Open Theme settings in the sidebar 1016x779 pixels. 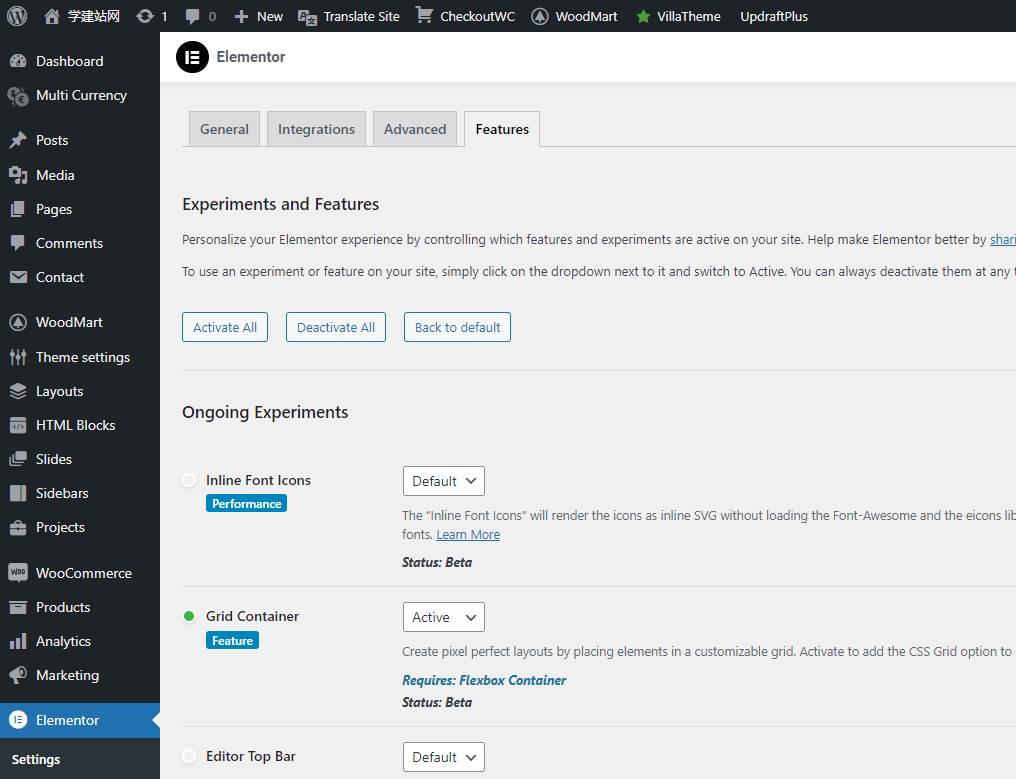pyautogui.click(x=82, y=357)
